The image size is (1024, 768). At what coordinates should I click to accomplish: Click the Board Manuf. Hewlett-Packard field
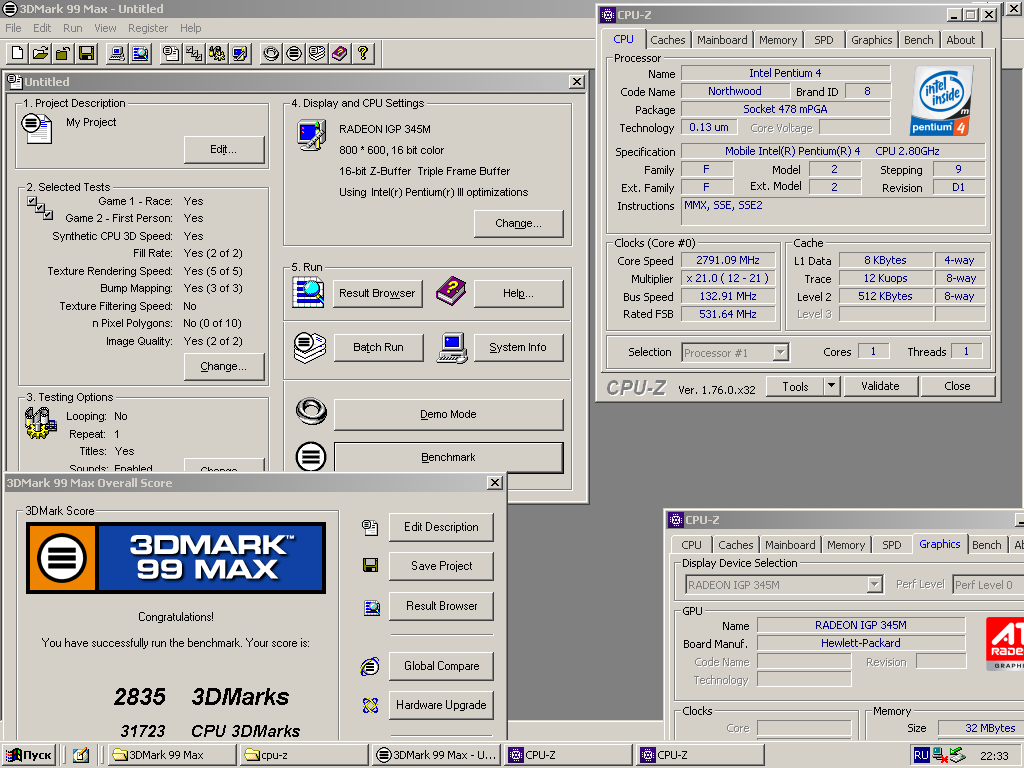[x=861, y=643]
